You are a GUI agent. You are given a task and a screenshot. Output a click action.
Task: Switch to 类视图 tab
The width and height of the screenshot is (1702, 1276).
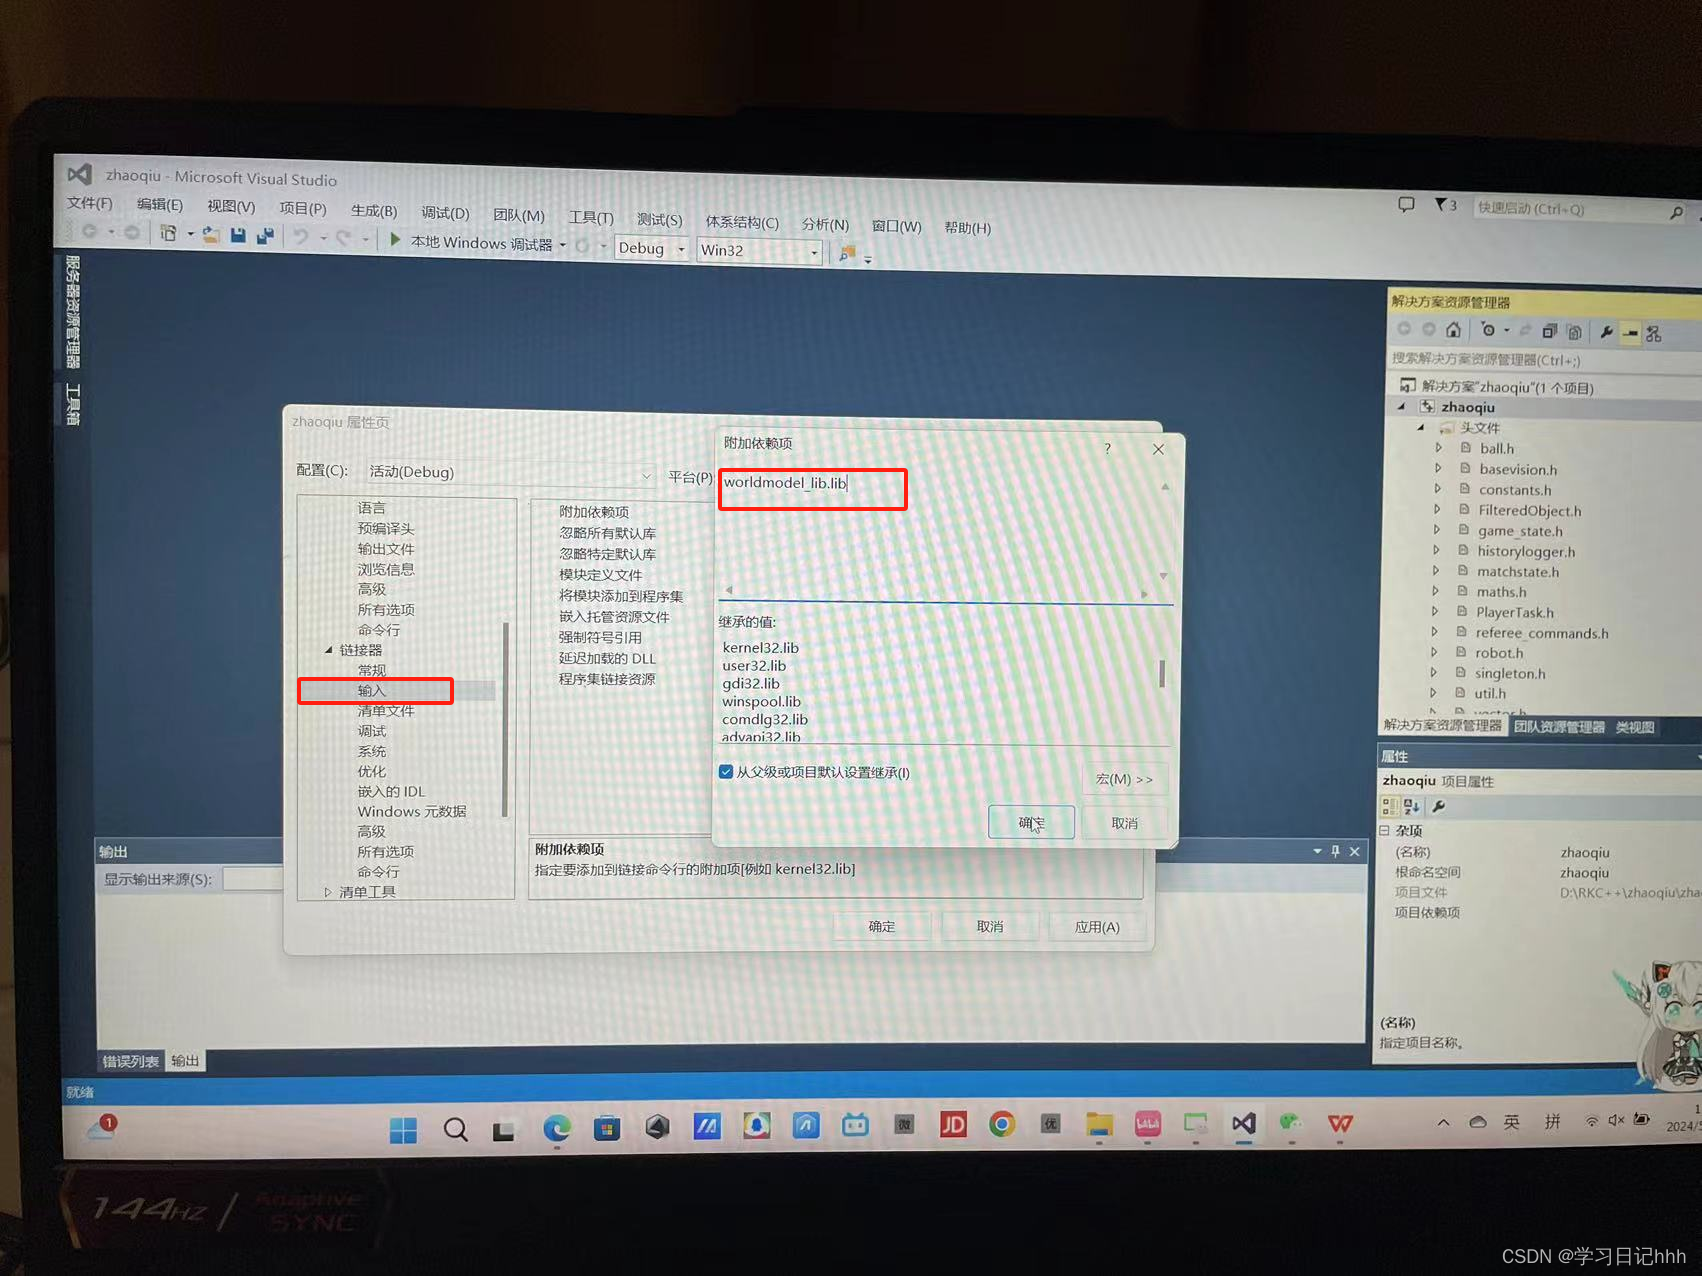[x=1635, y=727]
